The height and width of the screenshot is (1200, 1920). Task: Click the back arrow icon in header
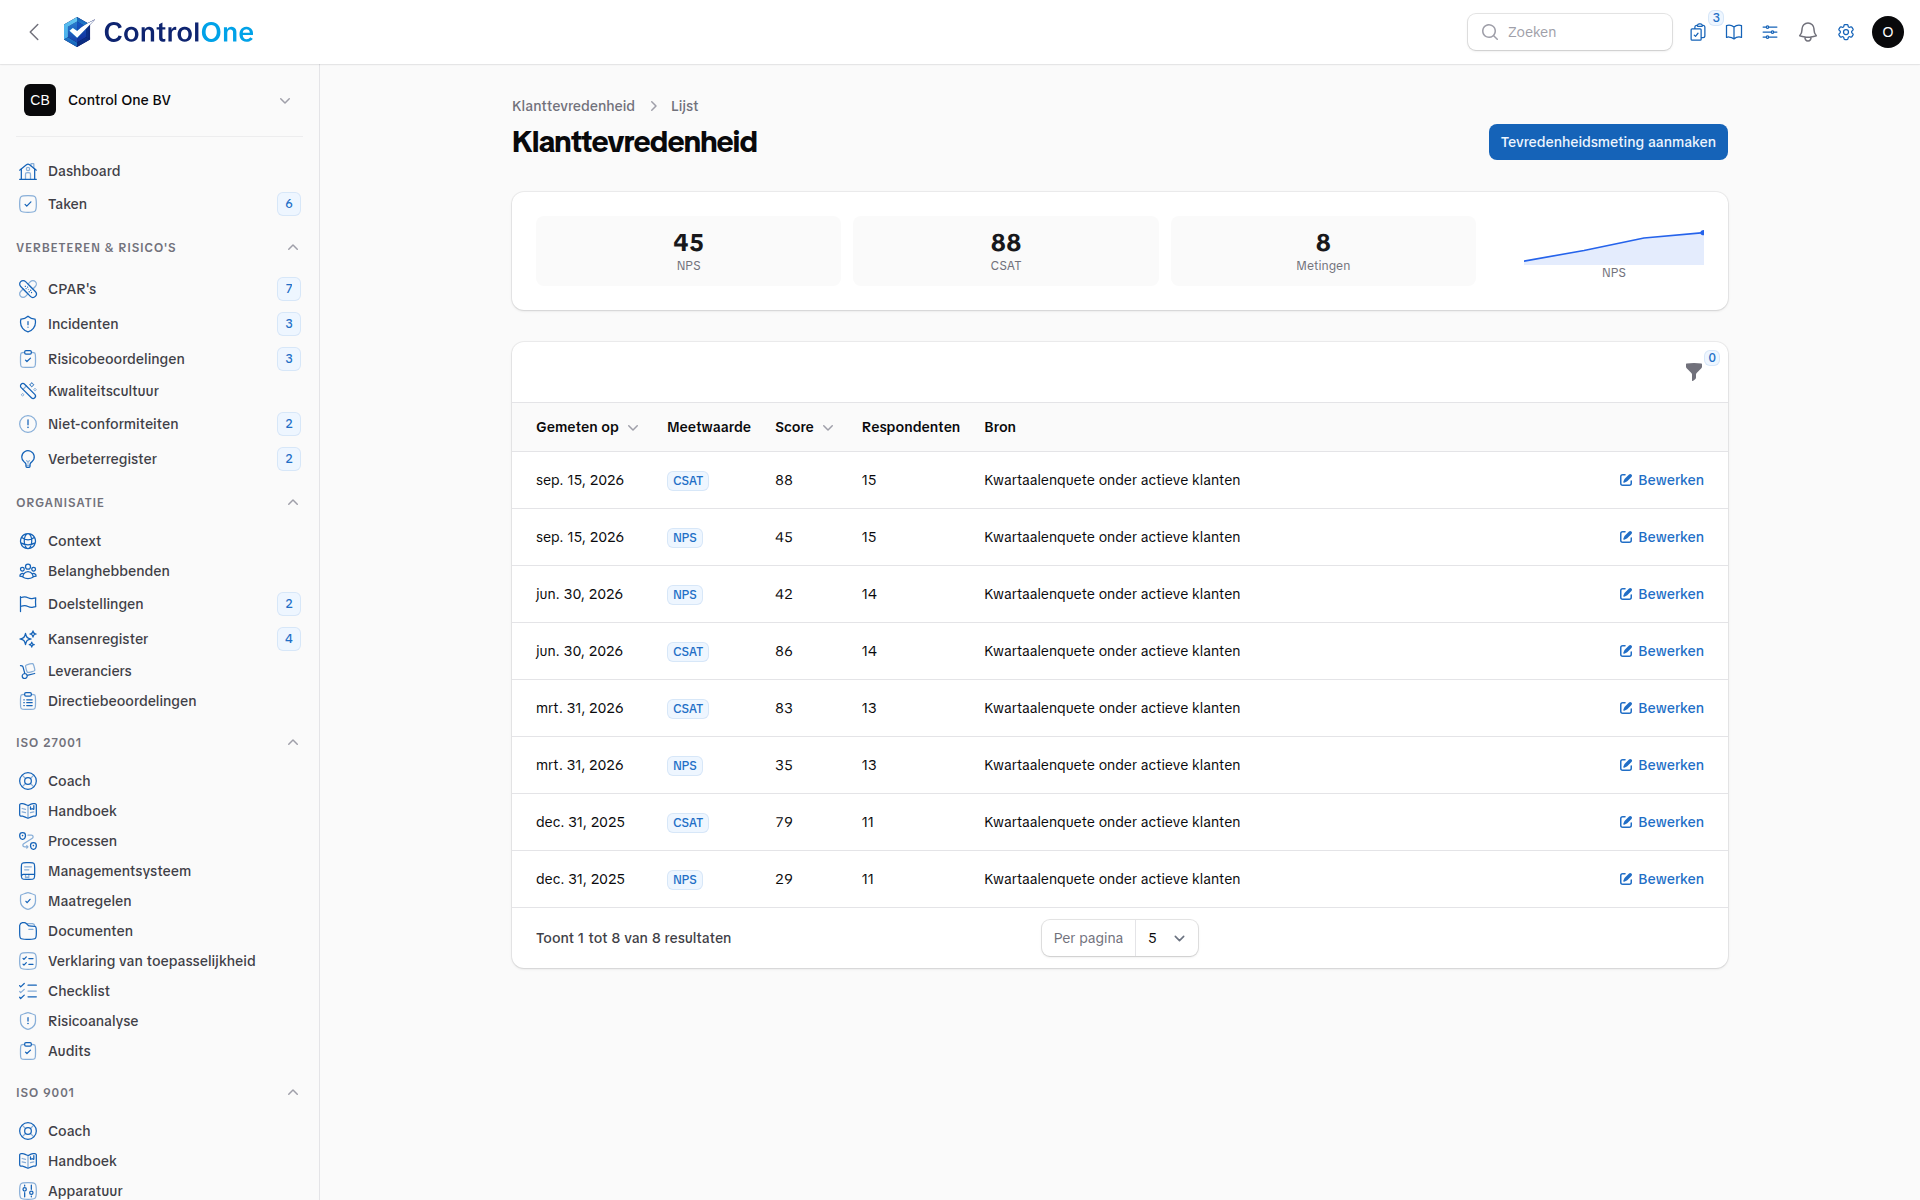click(34, 32)
